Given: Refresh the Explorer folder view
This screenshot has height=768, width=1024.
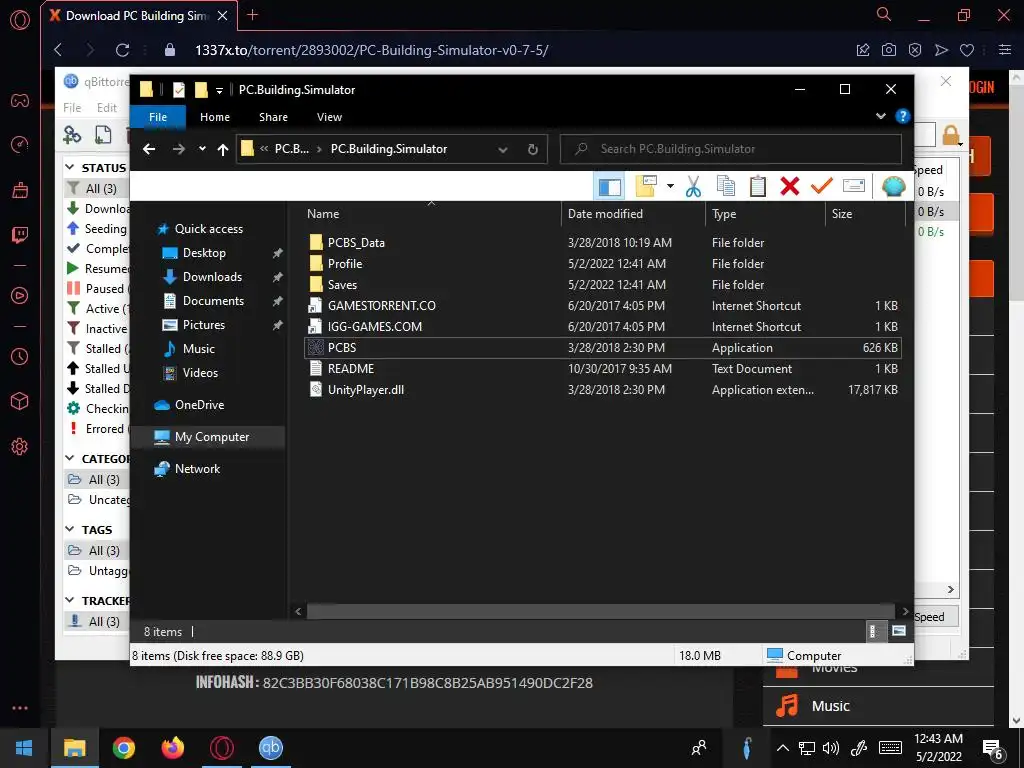Looking at the screenshot, I should click(x=532, y=150).
